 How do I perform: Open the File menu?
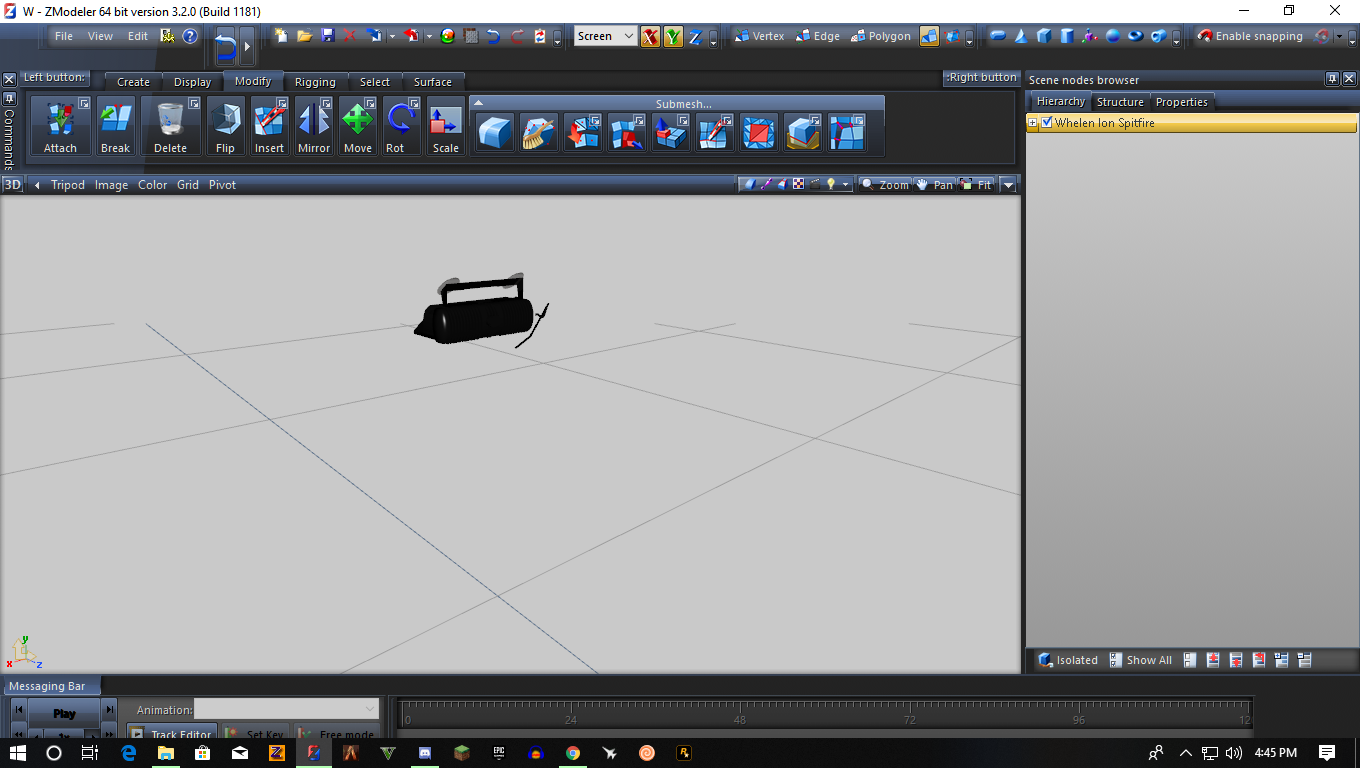[64, 36]
